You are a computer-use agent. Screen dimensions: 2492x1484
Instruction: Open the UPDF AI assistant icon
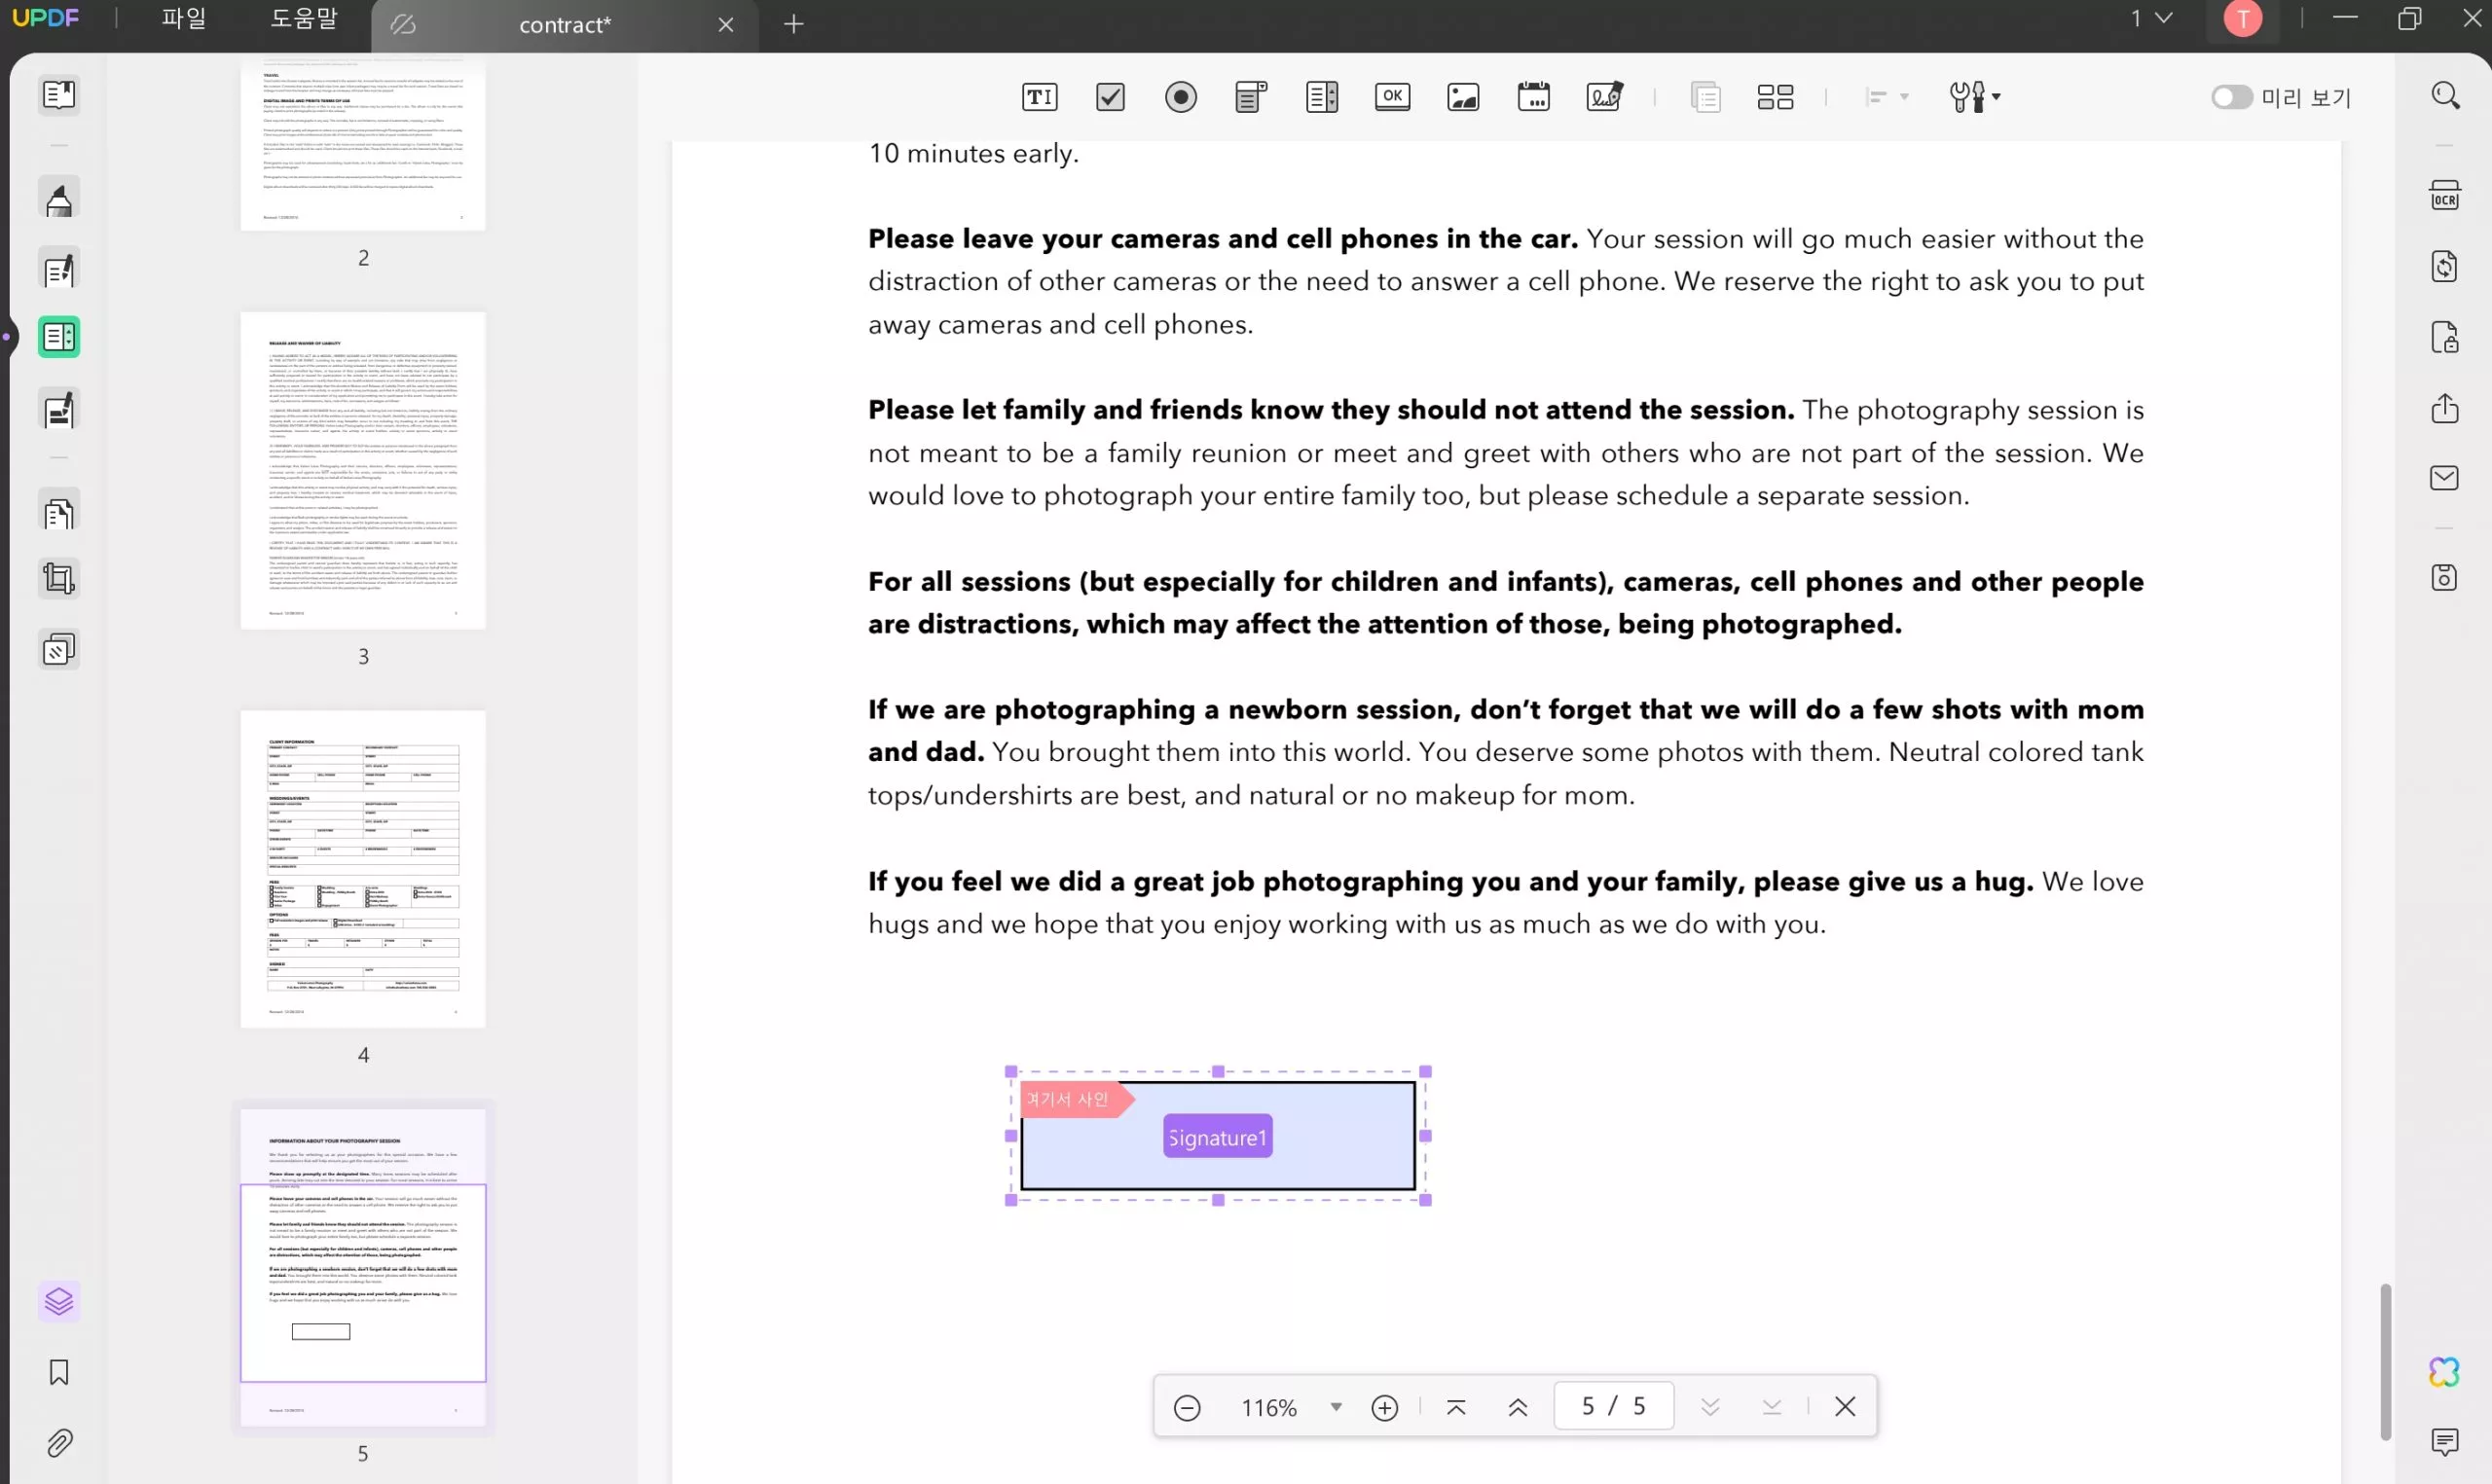[2445, 1372]
